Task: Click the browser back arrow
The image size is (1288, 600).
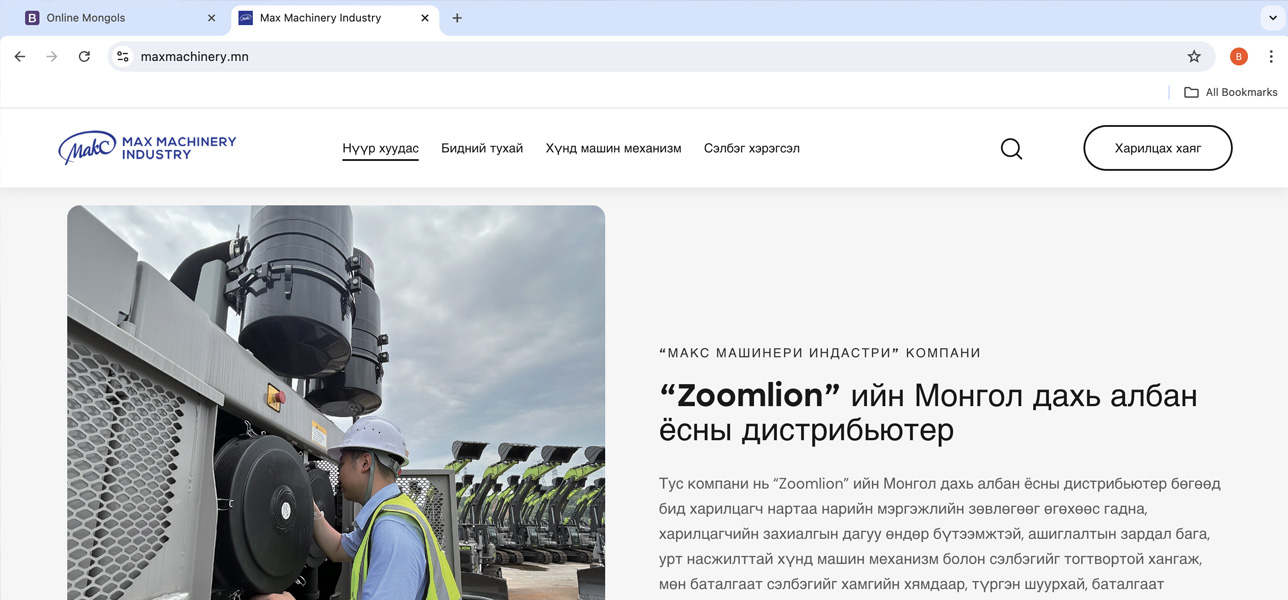Action: [20, 57]
